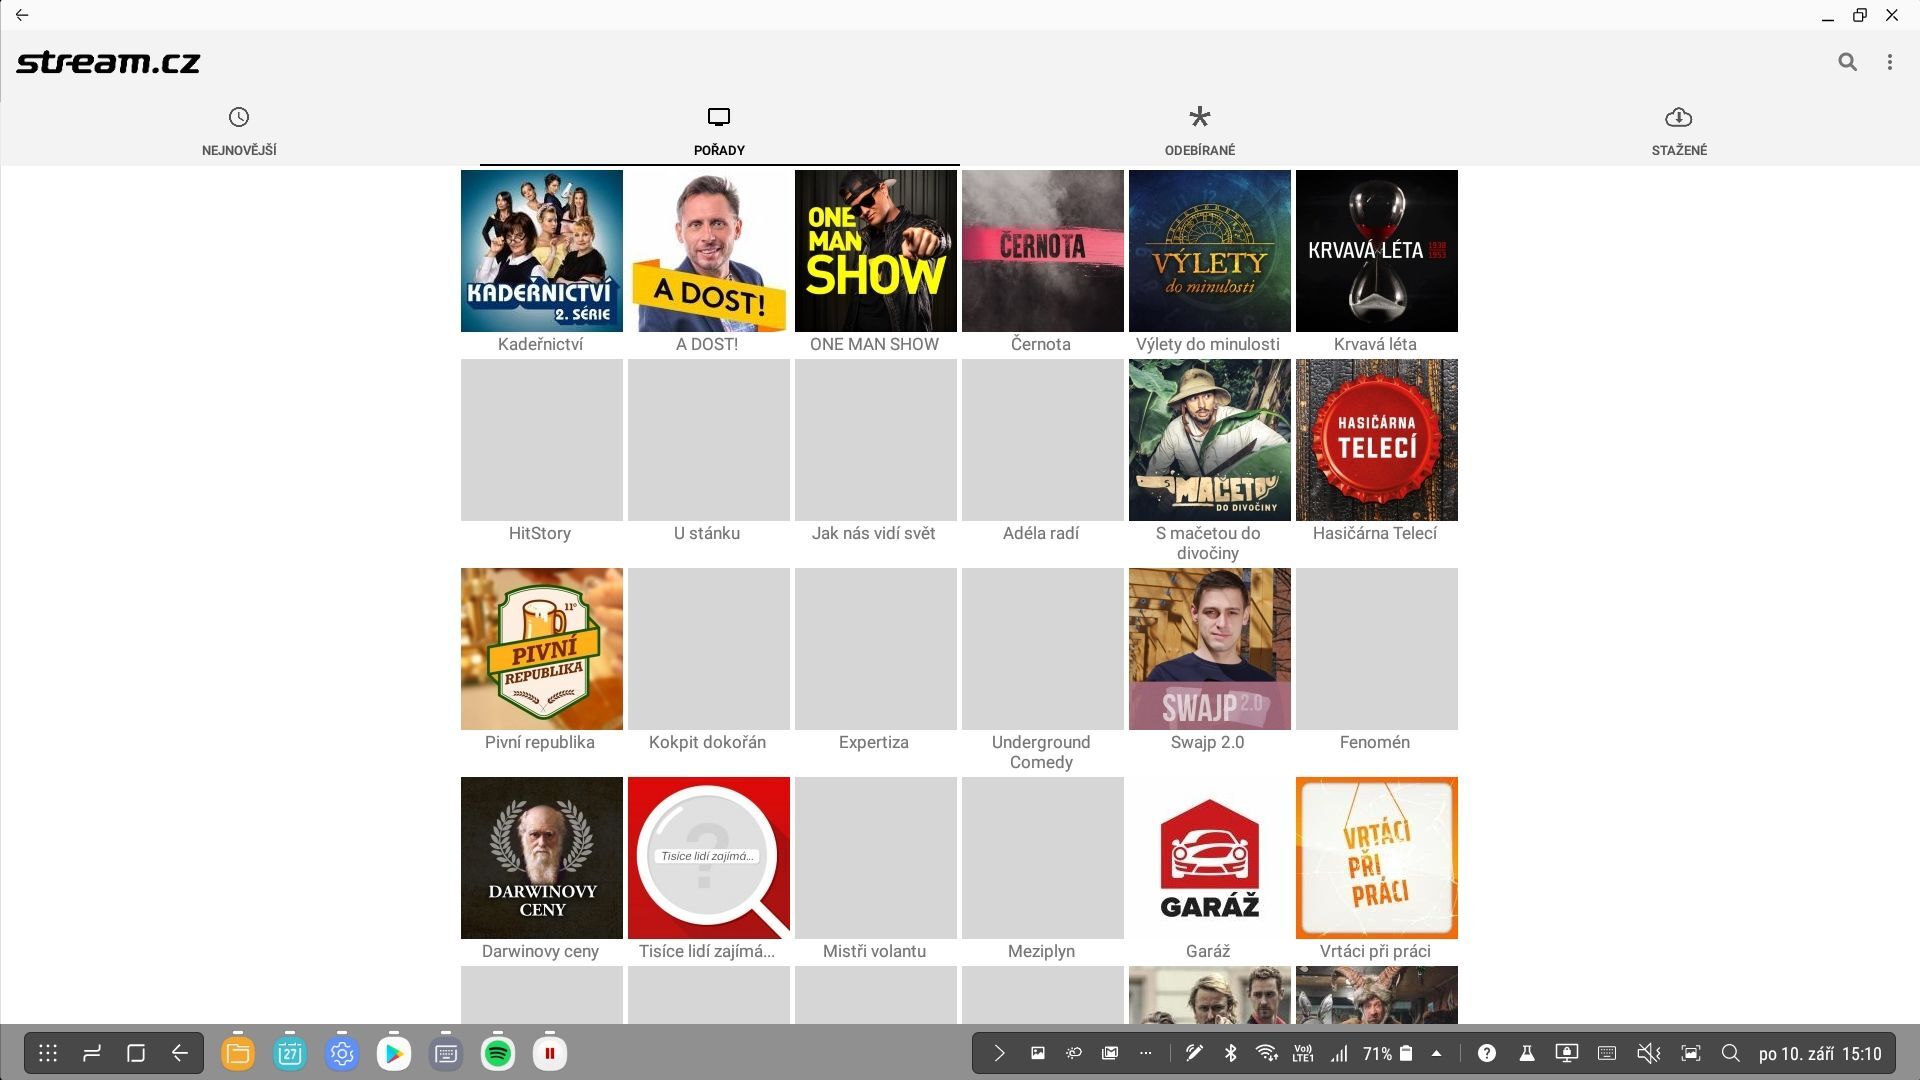
Task: Launch Spotify from the taskbar
Action: (x=498, y=1053)
